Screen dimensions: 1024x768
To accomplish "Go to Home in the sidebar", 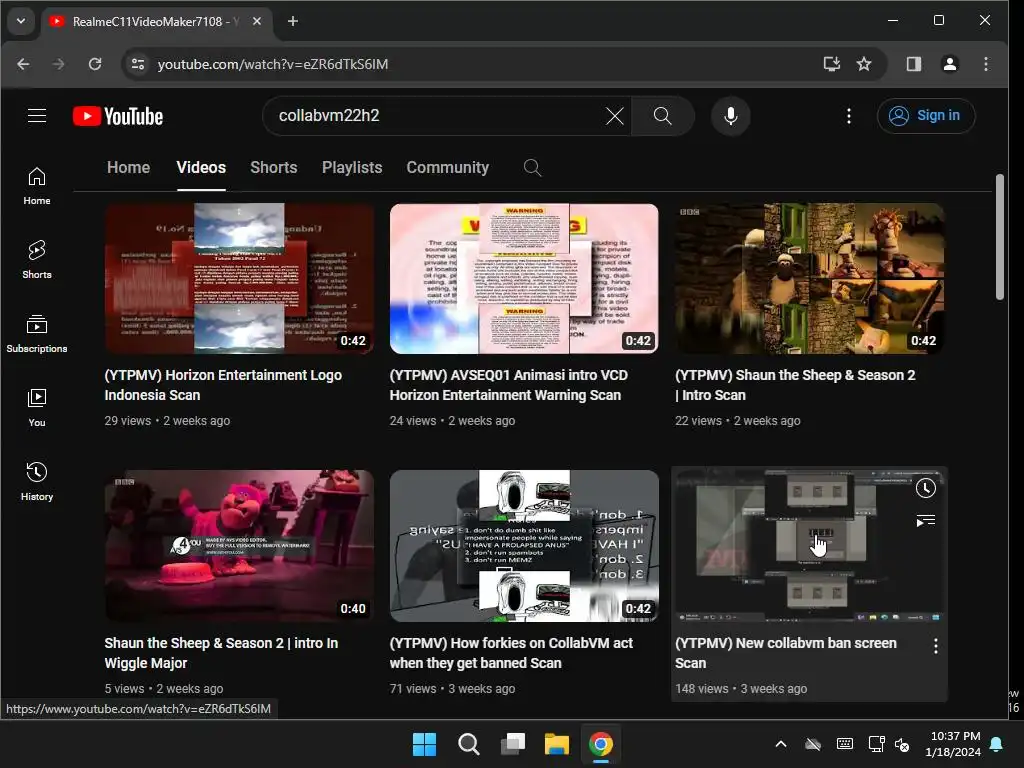I will (37, 186).
